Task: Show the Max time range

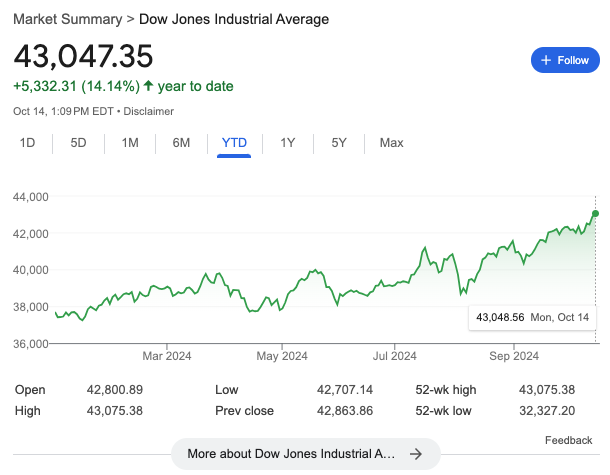Action: click(391, 143)
